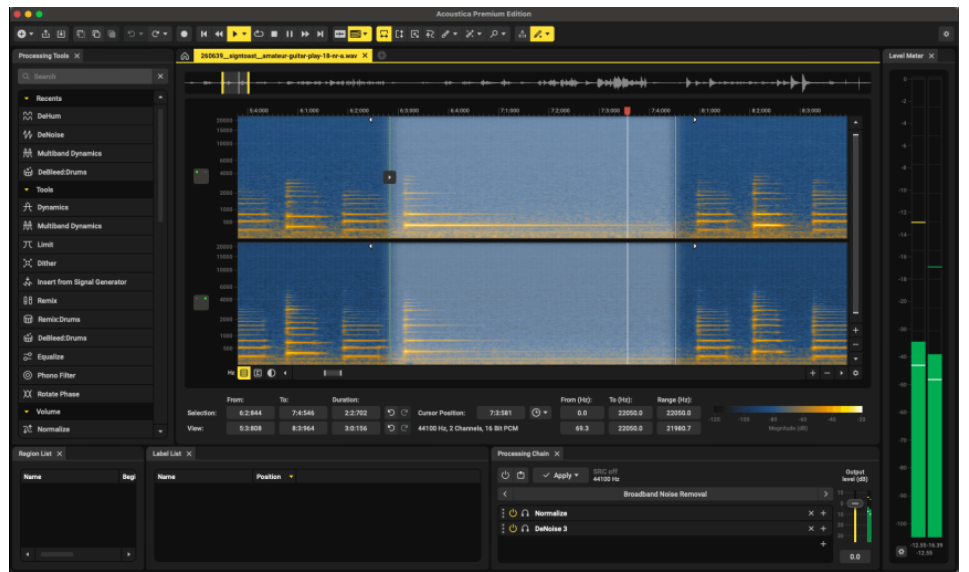Open the Dither tool
Image resolution: width=969 pixels, height=572 pixels.
[x=86, y=263]
